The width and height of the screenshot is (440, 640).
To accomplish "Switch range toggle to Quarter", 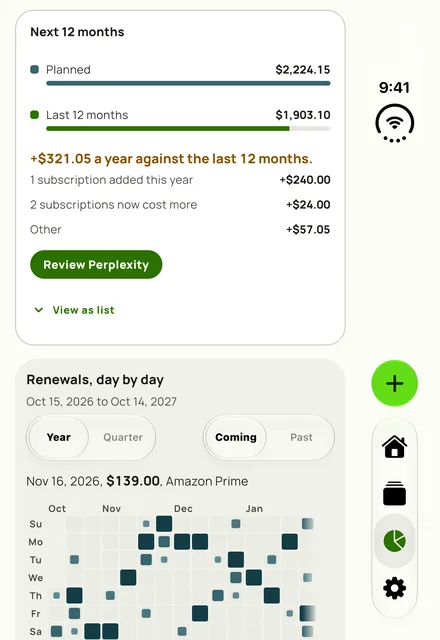I will (x=123, y=437).
